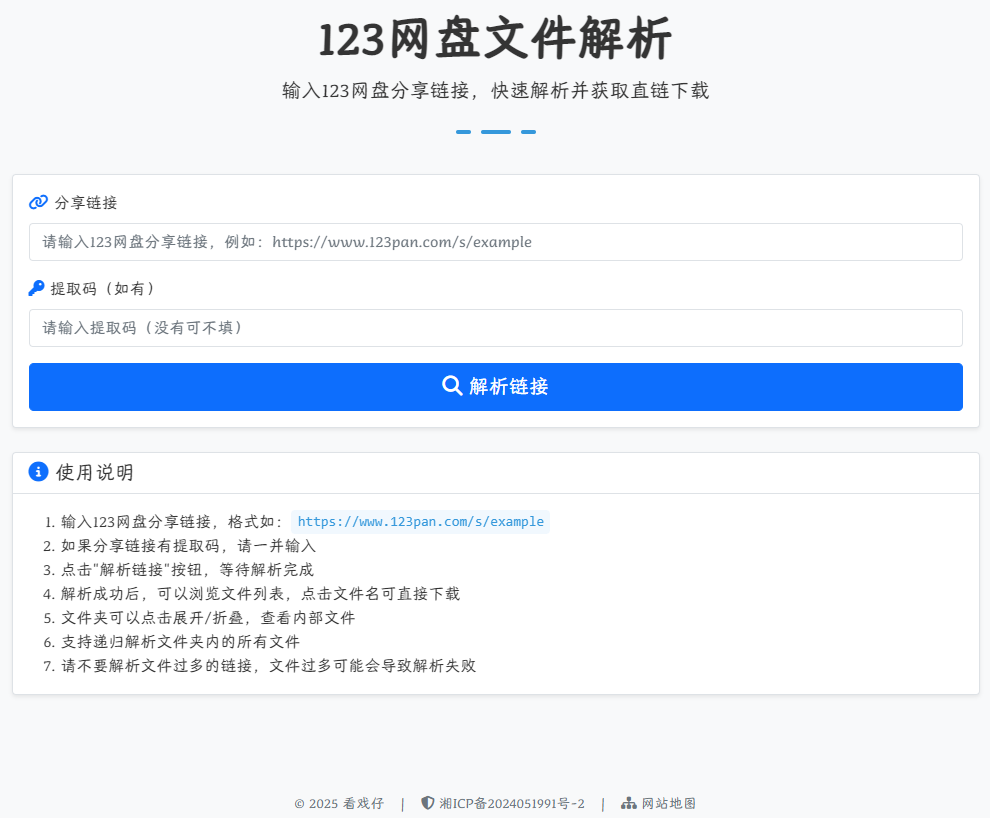Viewport: 990px width, 818px height.
Task: Click the example URL in instruction step 1
Action: coord(420,522)
